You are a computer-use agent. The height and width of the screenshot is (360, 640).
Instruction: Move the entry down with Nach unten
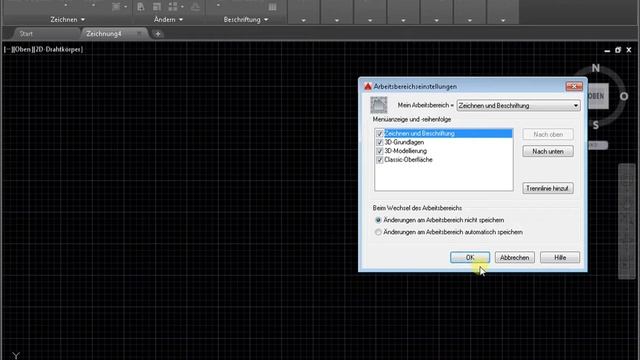[x=548, y=151]
